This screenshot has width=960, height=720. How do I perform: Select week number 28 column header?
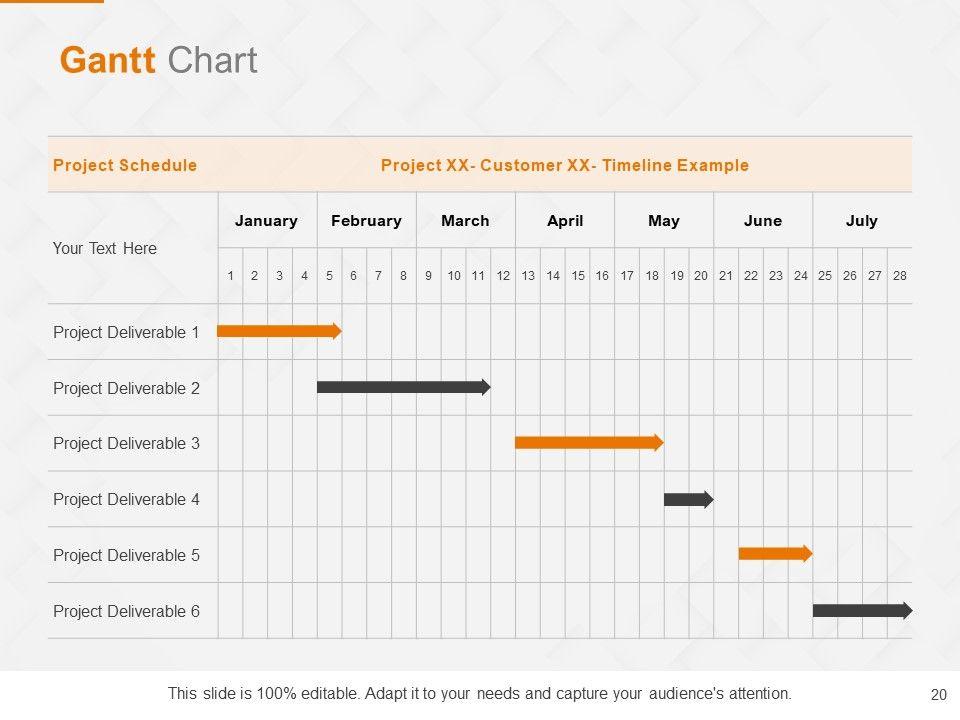(900, 276)
